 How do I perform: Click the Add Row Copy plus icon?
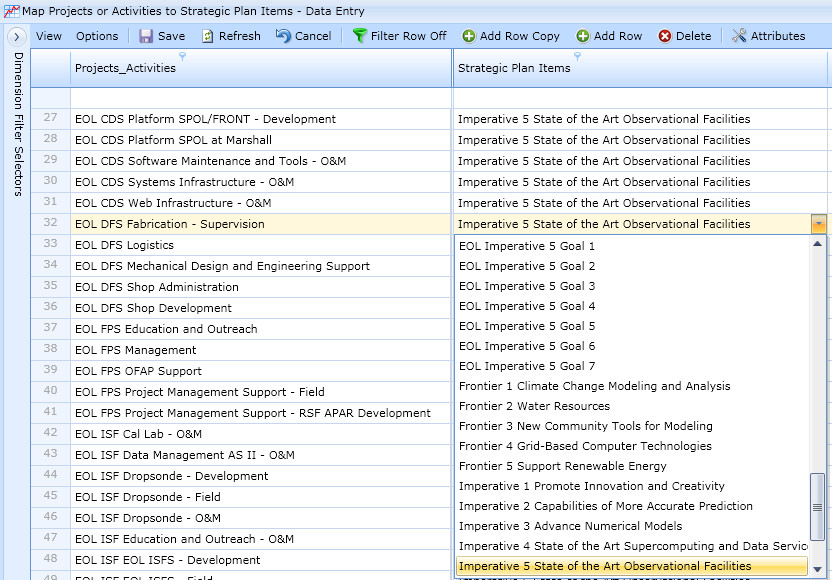[x=469, y=36]
